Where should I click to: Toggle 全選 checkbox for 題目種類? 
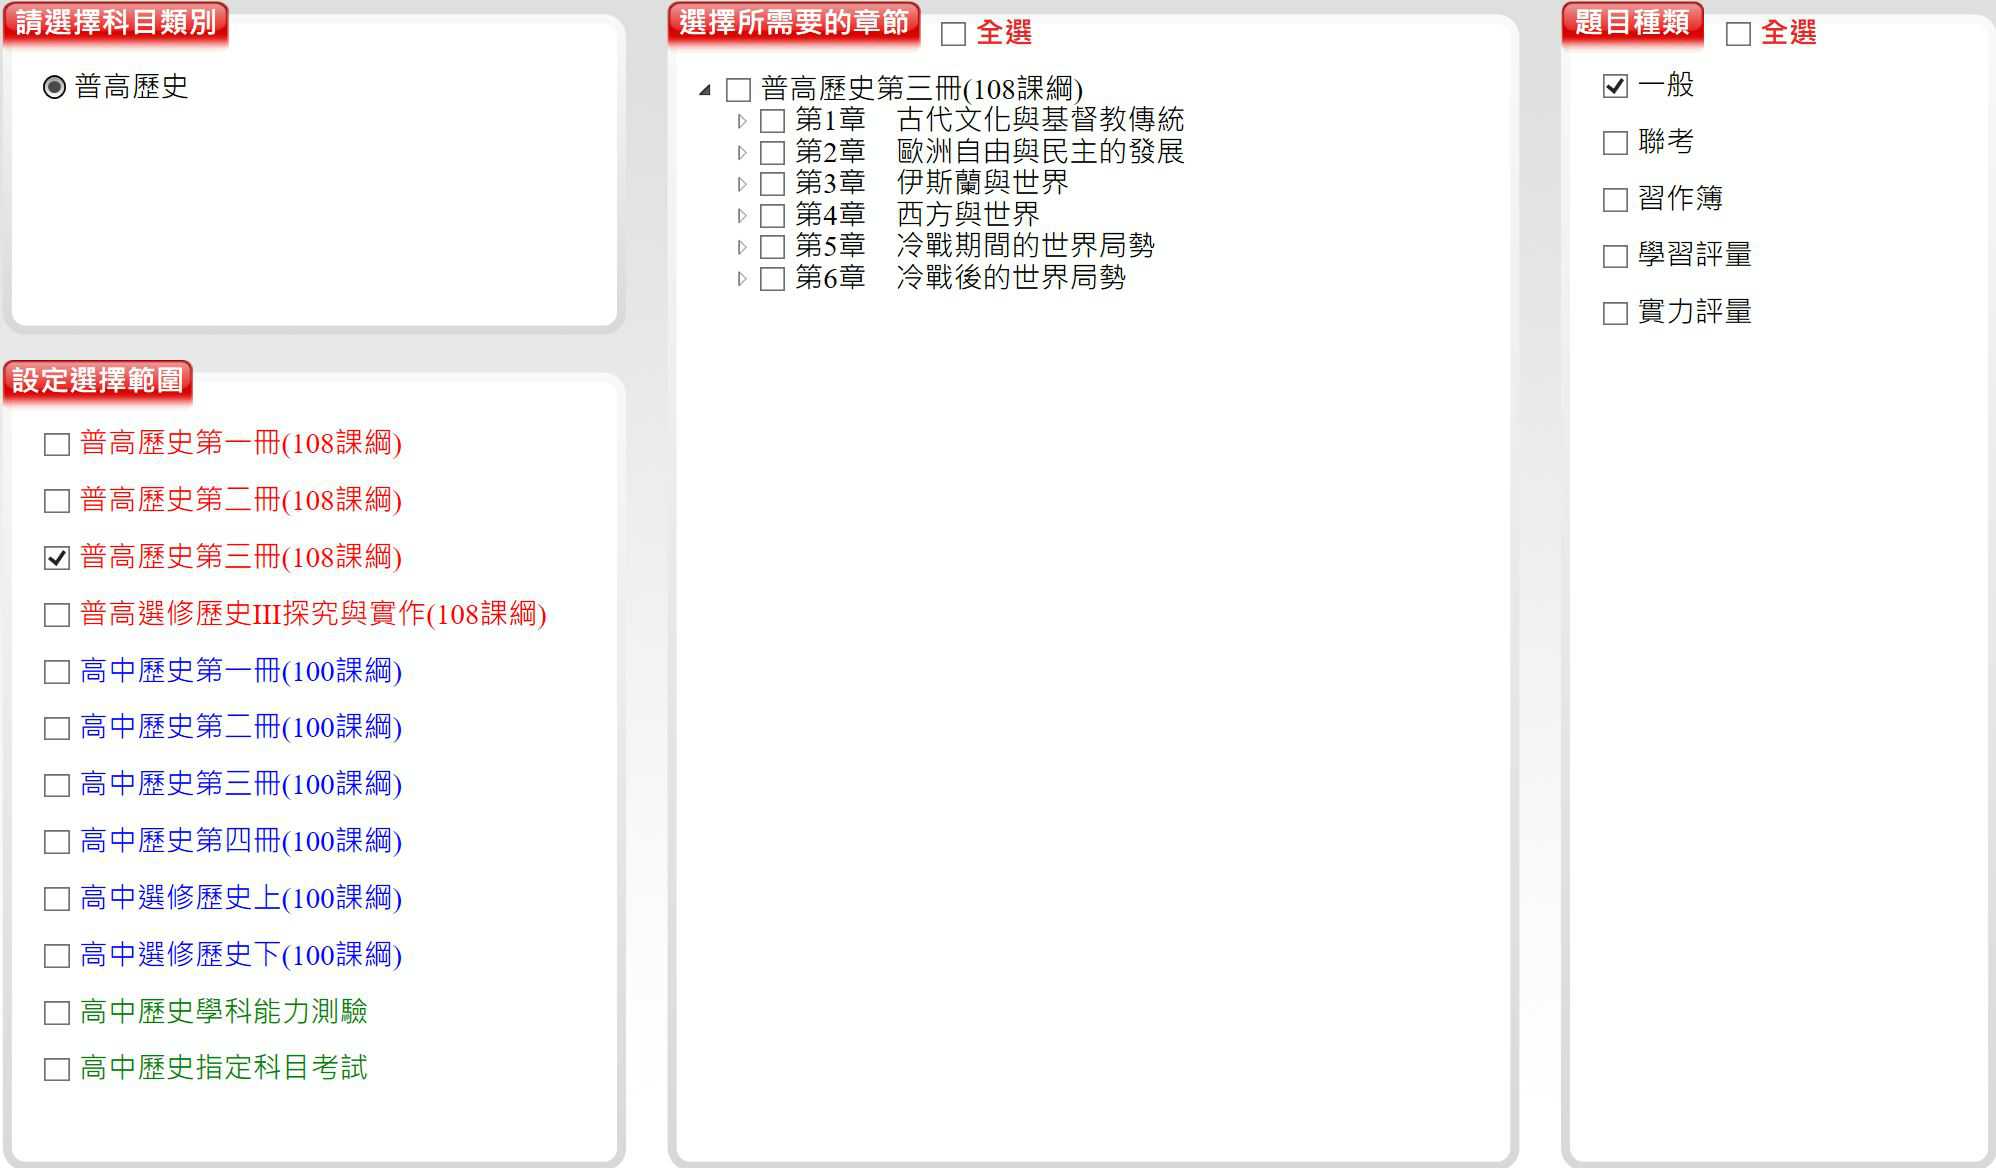click(x=1738, y=34)
